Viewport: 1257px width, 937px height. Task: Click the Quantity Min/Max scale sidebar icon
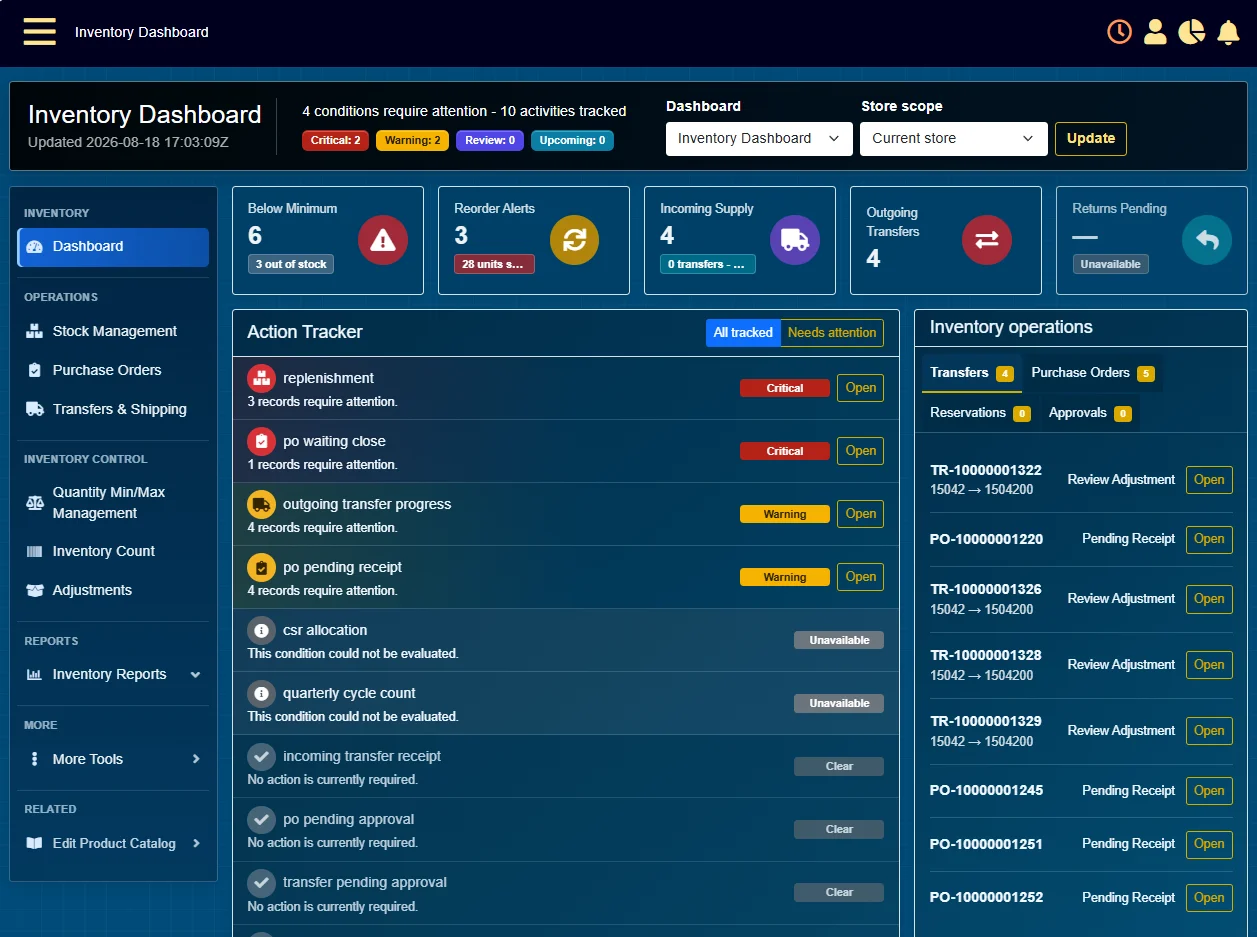(x=35, y=502)
